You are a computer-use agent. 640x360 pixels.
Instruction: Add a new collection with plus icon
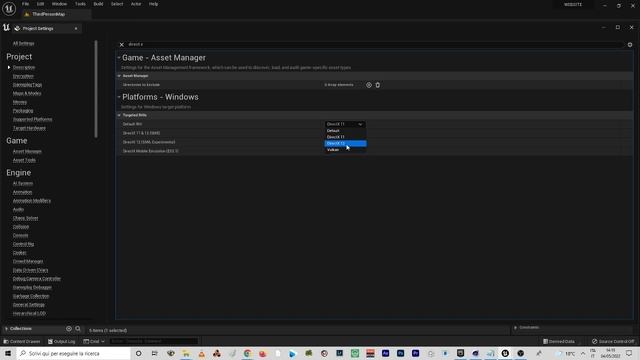[69, 329]
